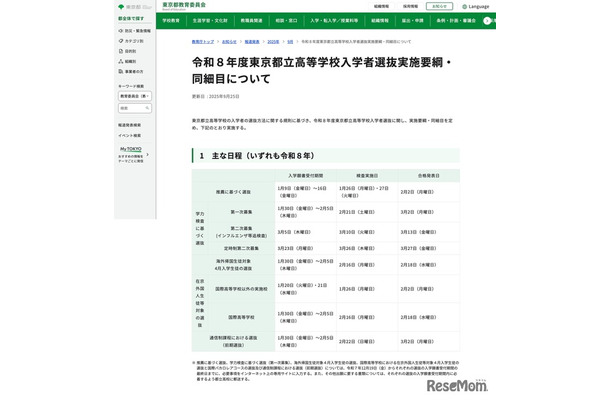This screenshot has height=400, width=610.
Task: Click the キーワード検索 sidebar label
Action: click(131, 86)
